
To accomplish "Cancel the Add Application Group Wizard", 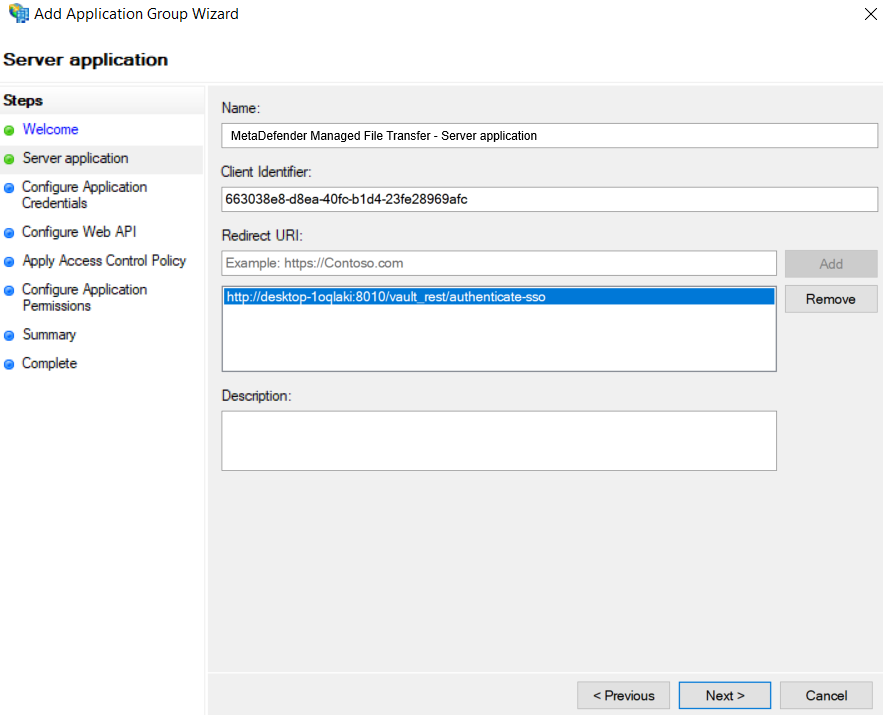I will click(x=826, y=695).
